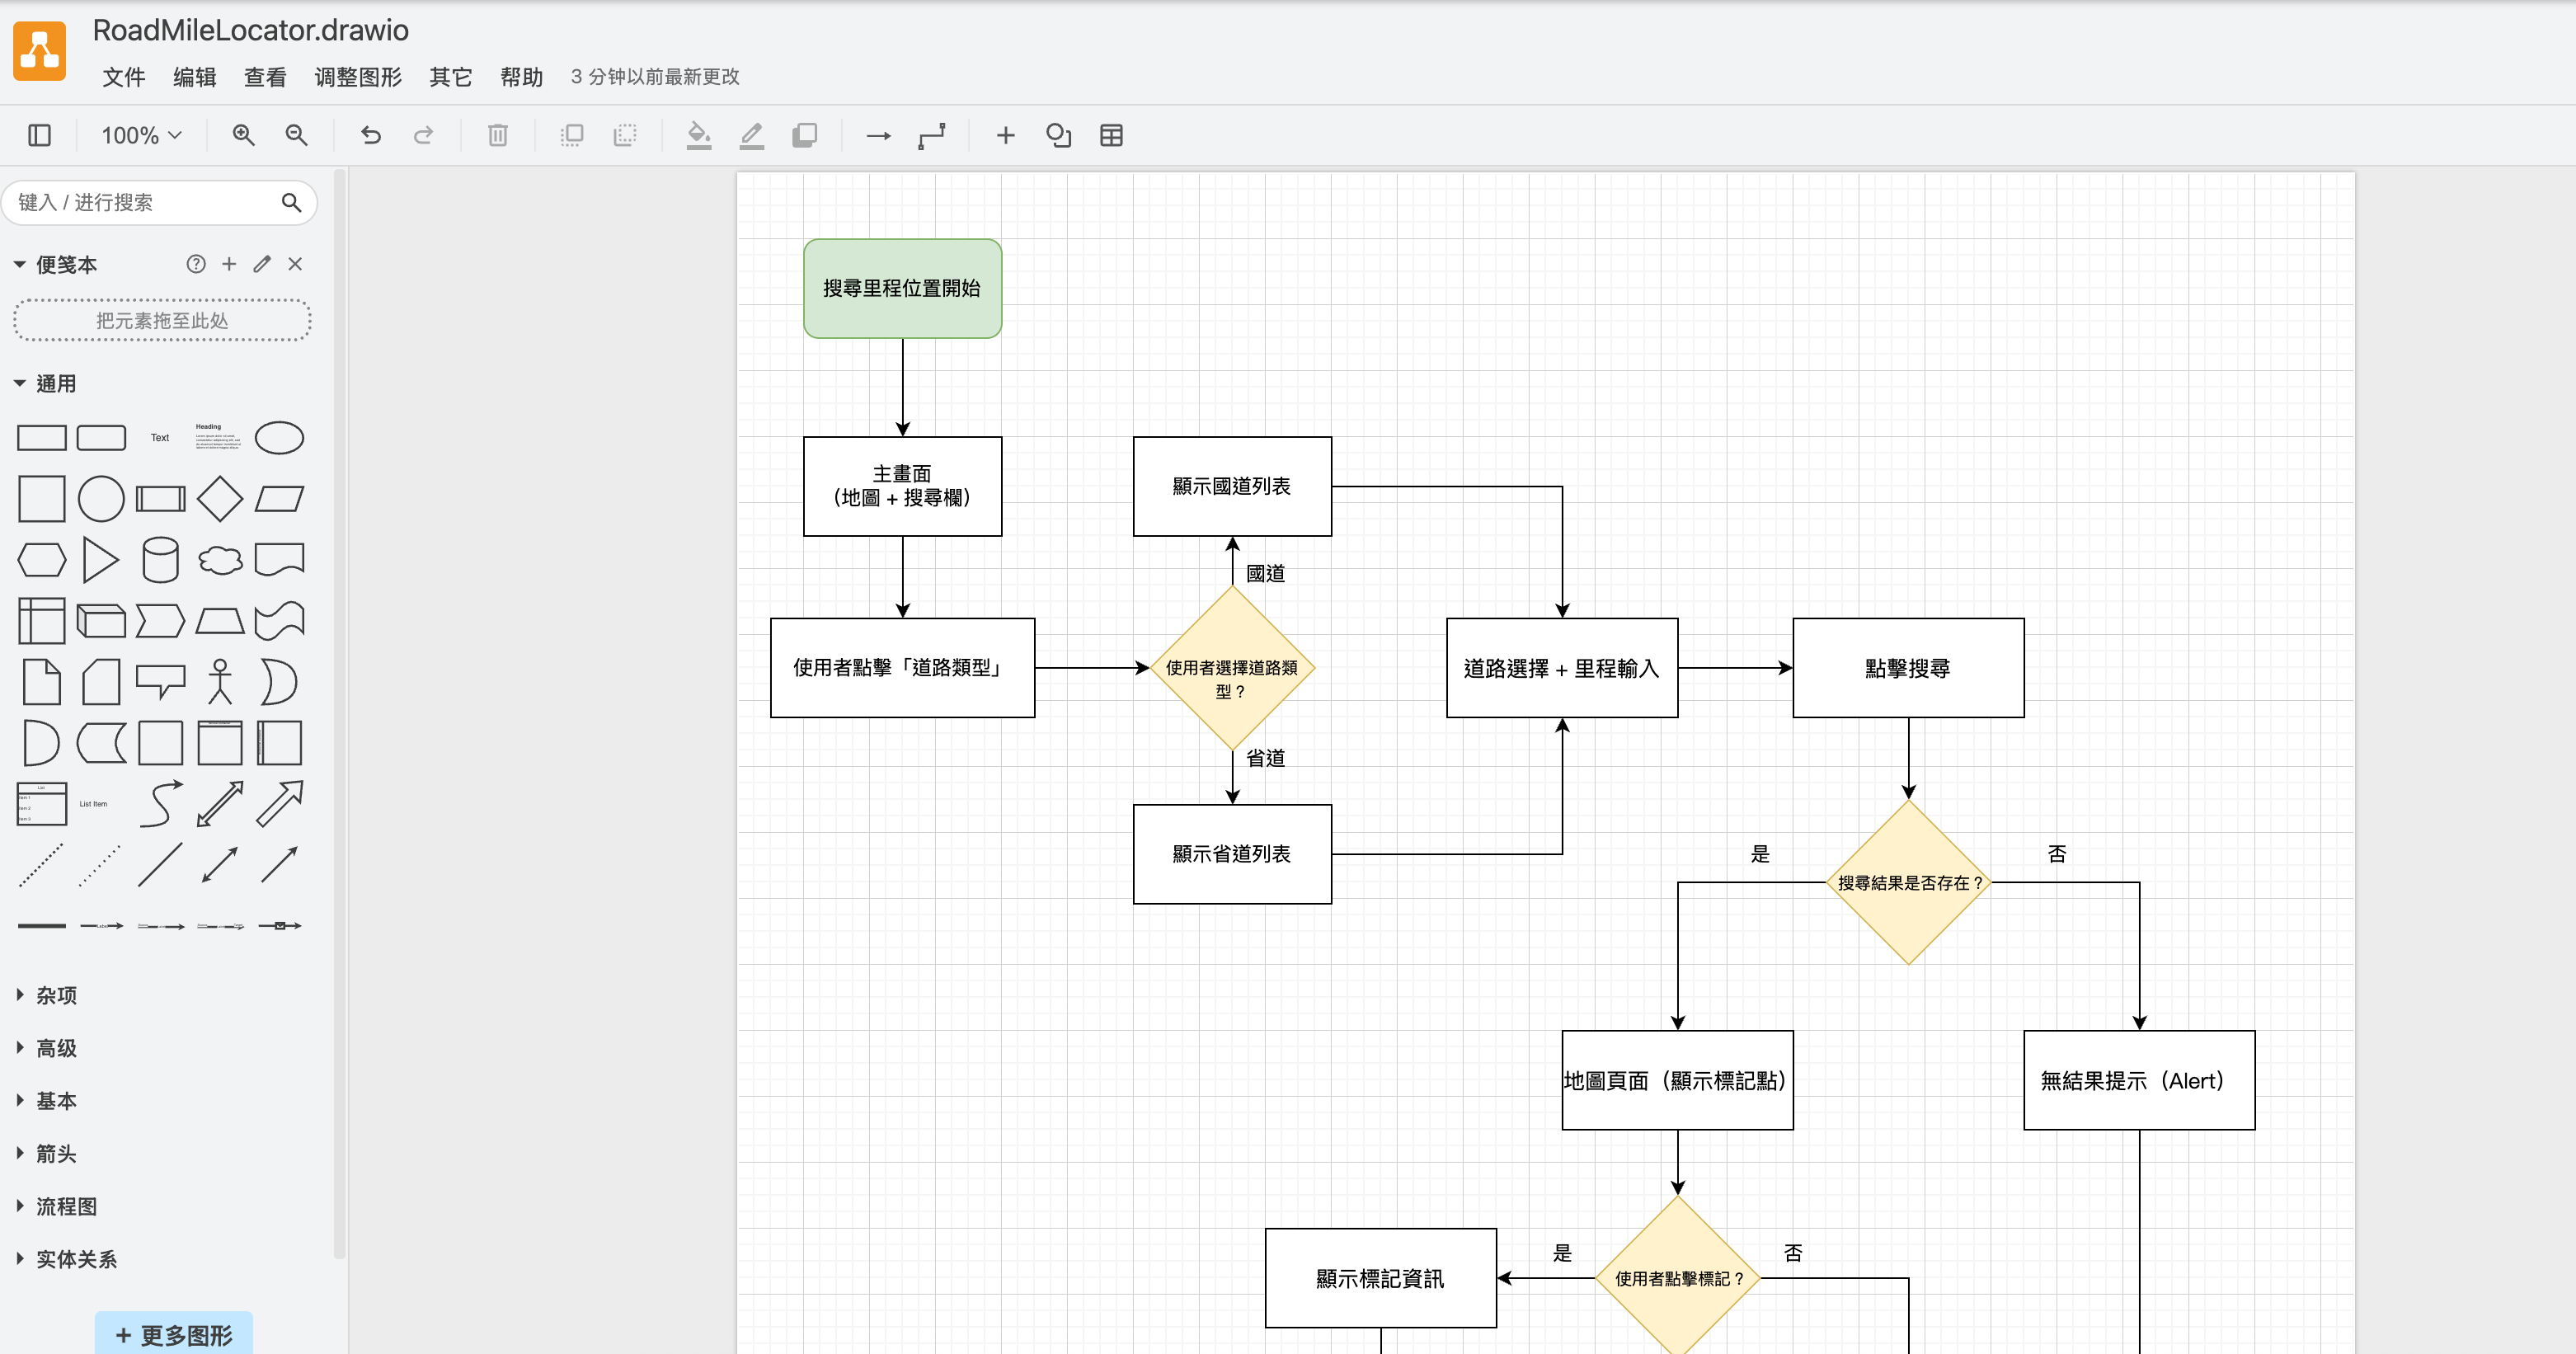2576x1354 pixels.
Task: Open the 调整图形 menu
Action: coord(358,77)
